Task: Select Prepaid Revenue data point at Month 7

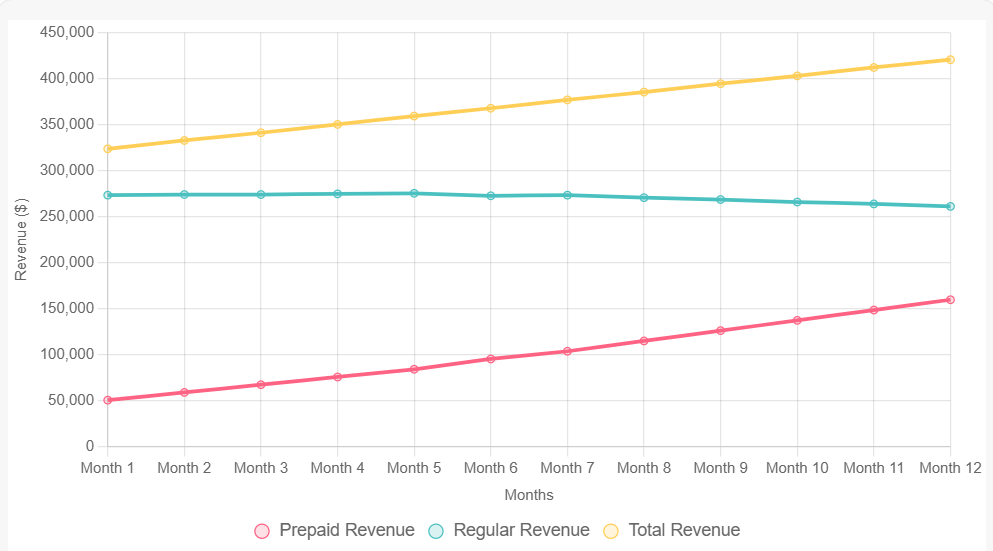Action: coord(567,351)
